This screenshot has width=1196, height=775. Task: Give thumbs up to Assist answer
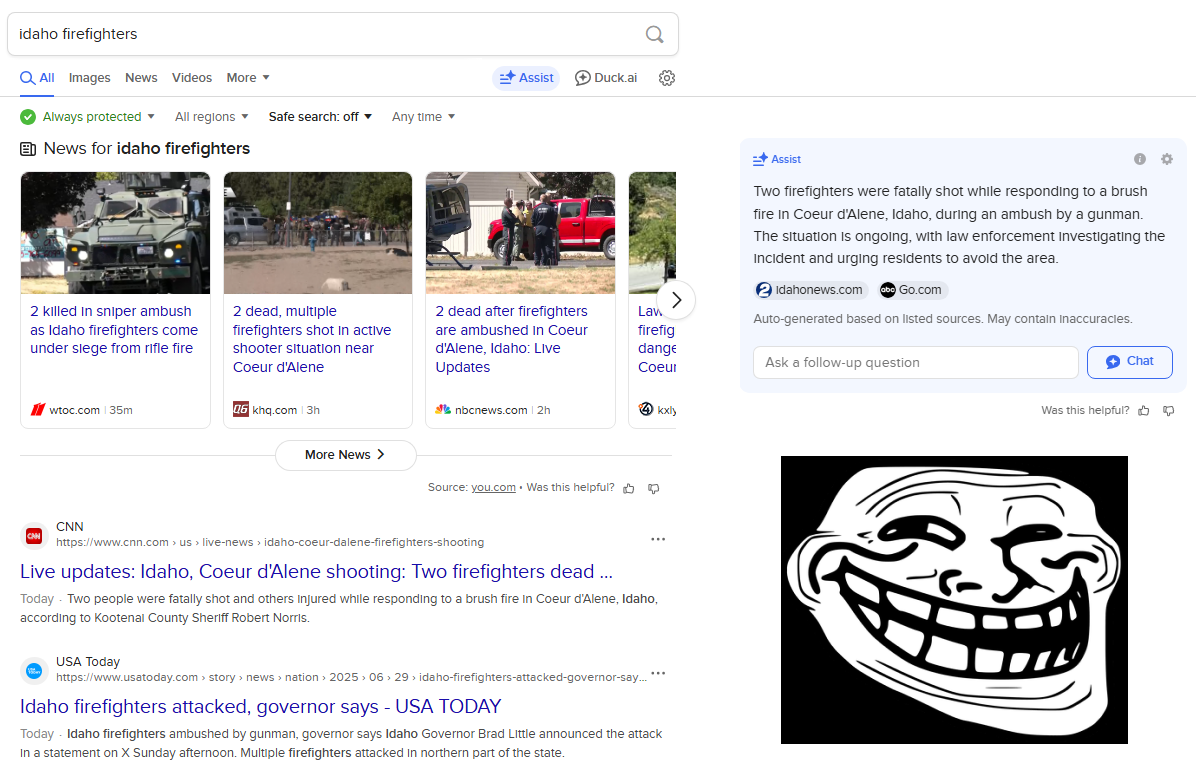click(1143, 410)
